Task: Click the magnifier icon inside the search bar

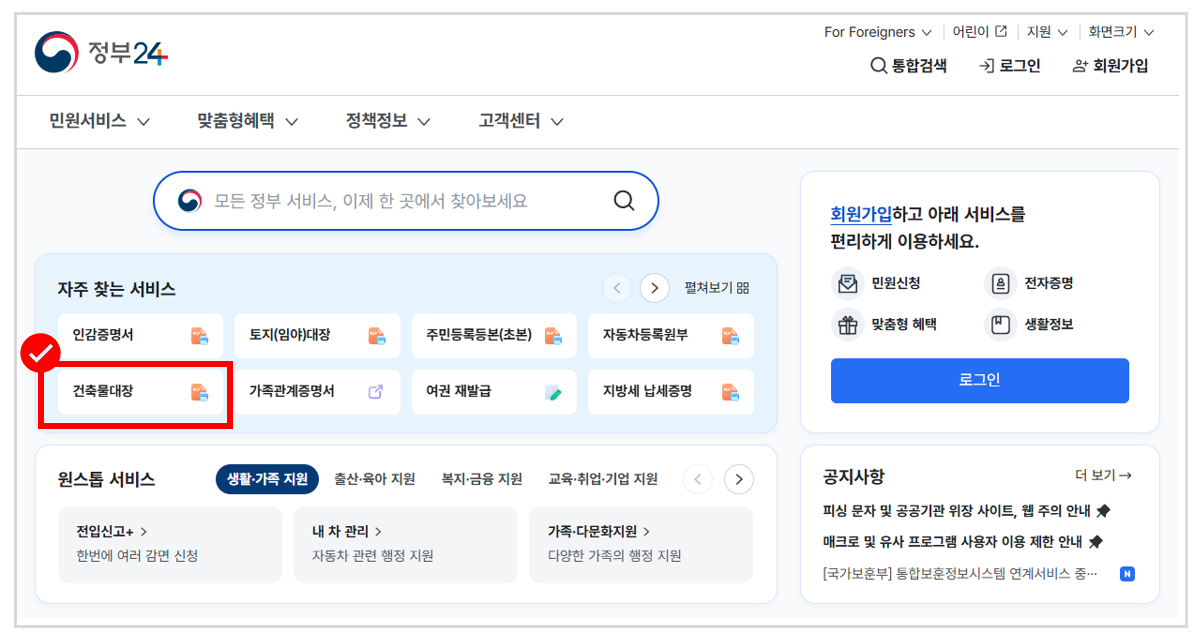Action: (x=624, y=200)
